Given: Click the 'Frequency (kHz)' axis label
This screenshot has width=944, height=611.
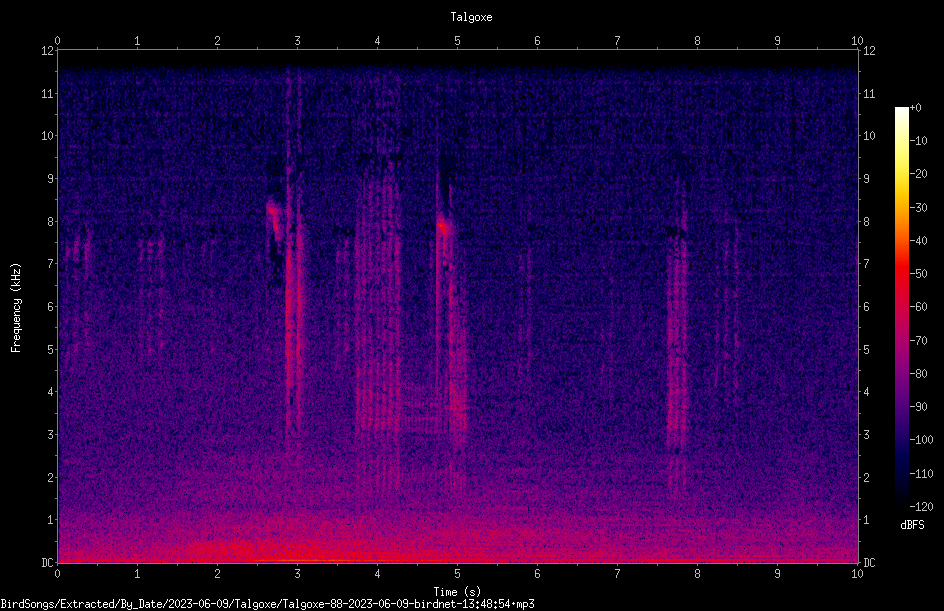Looking at the screenshot, I should click(x=16, y=308).
